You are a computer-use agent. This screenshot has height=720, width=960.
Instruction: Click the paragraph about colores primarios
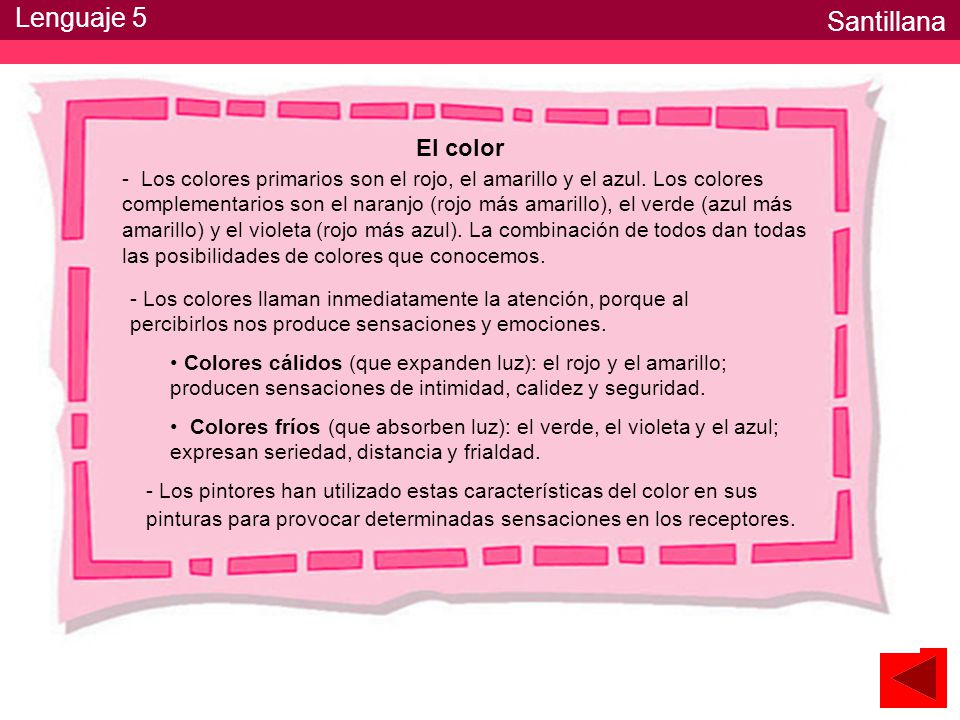point(464,217)
